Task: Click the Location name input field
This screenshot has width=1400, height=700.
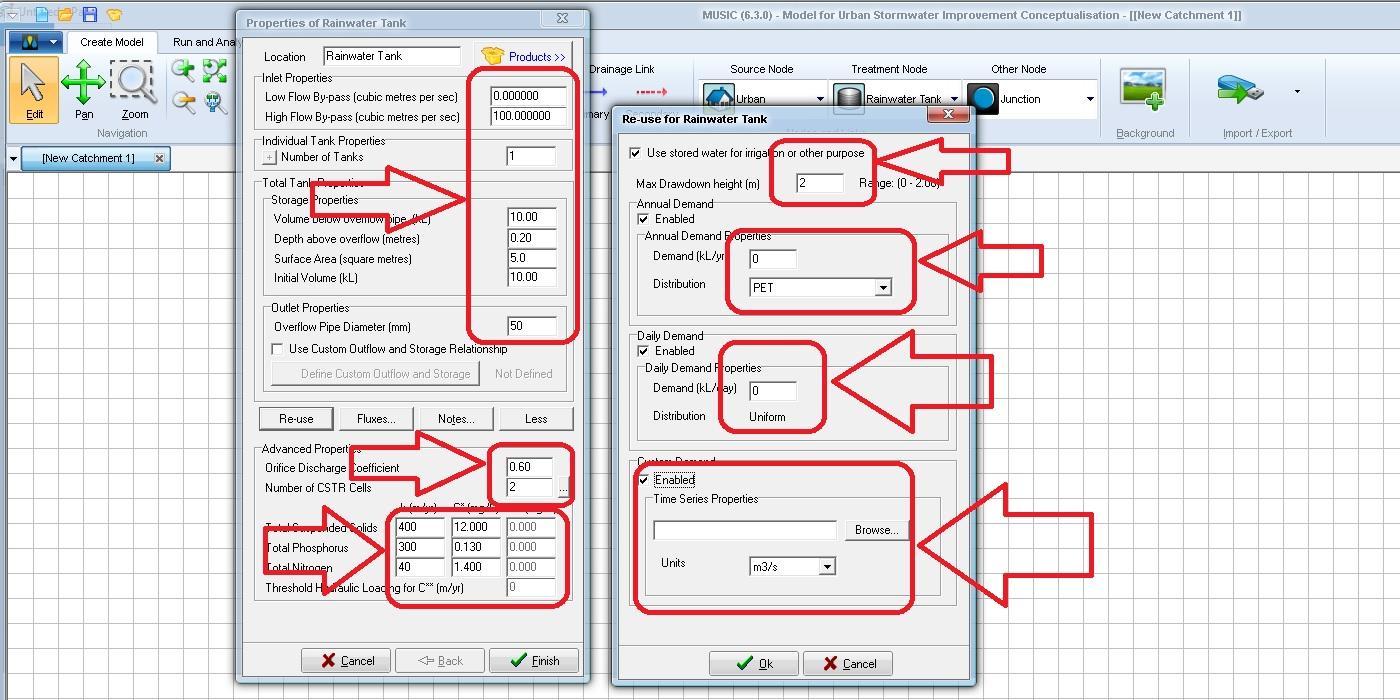Action: click(392, 56)
